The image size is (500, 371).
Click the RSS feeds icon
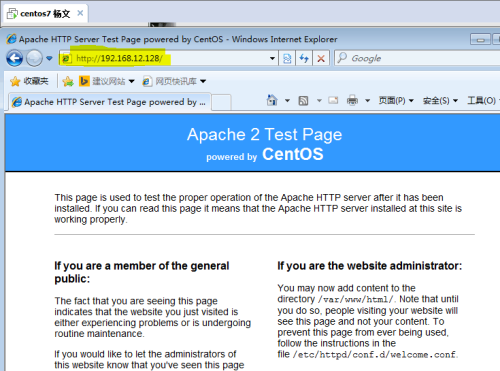point(303,100)
